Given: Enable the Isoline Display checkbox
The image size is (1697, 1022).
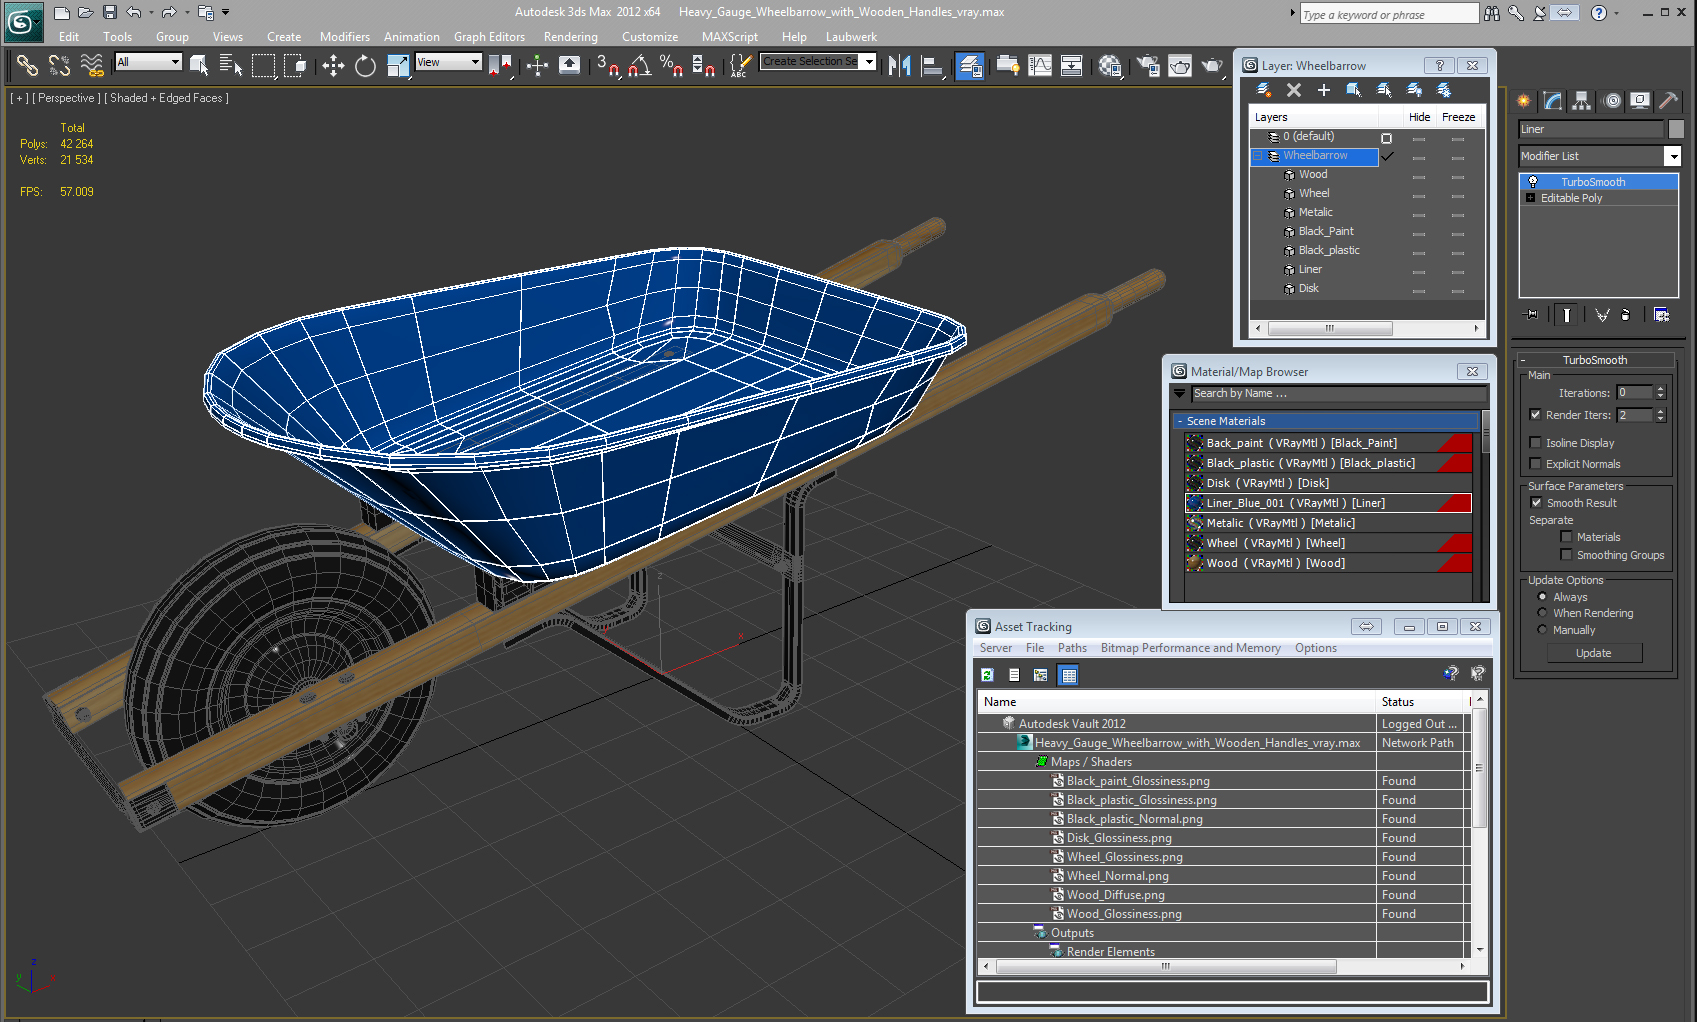Looking at the screenshot, I should pyautogui.click(x=1536, y=442).
